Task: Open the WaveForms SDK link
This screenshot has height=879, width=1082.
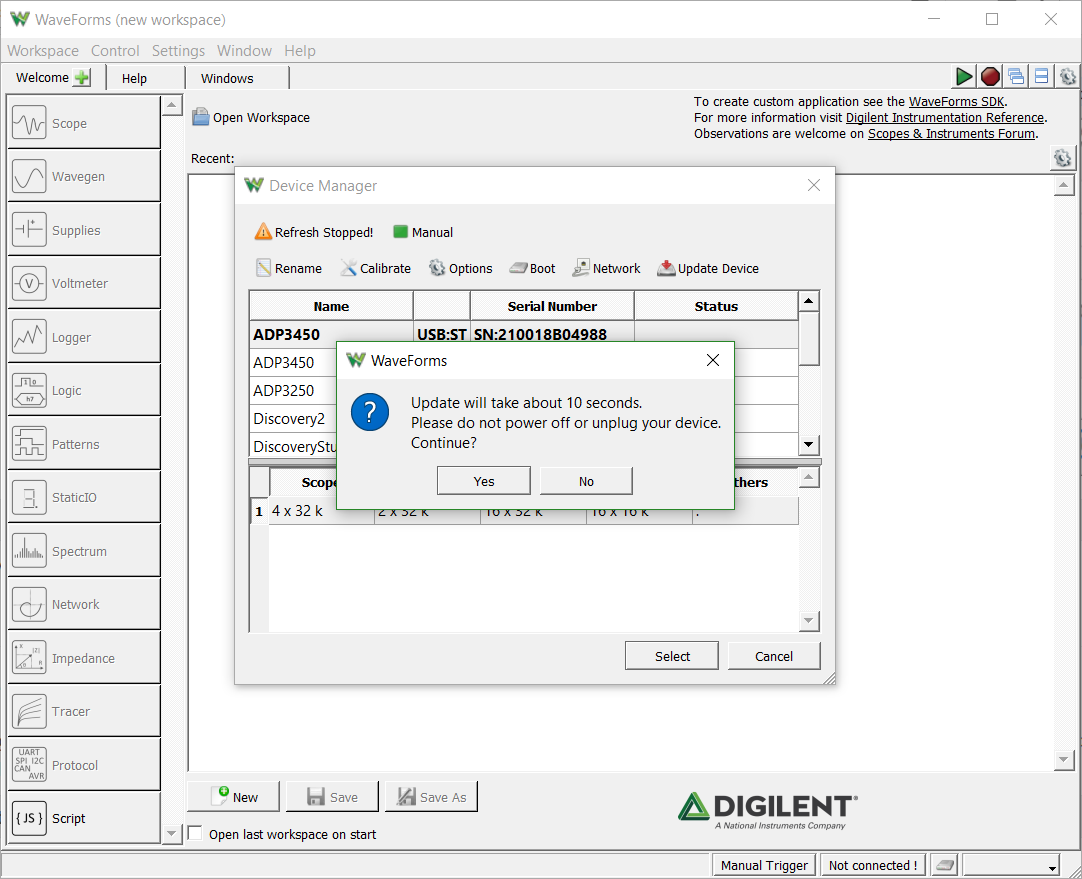Action: click(x=956, y=101)
